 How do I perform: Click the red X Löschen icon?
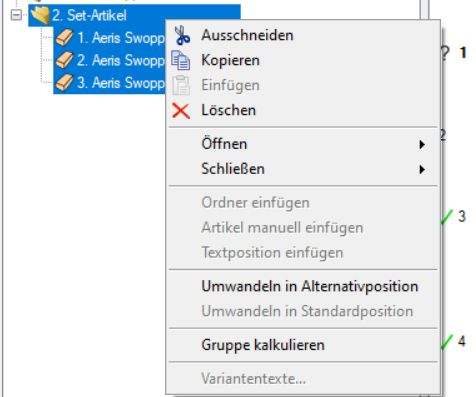tap(181, 111)
